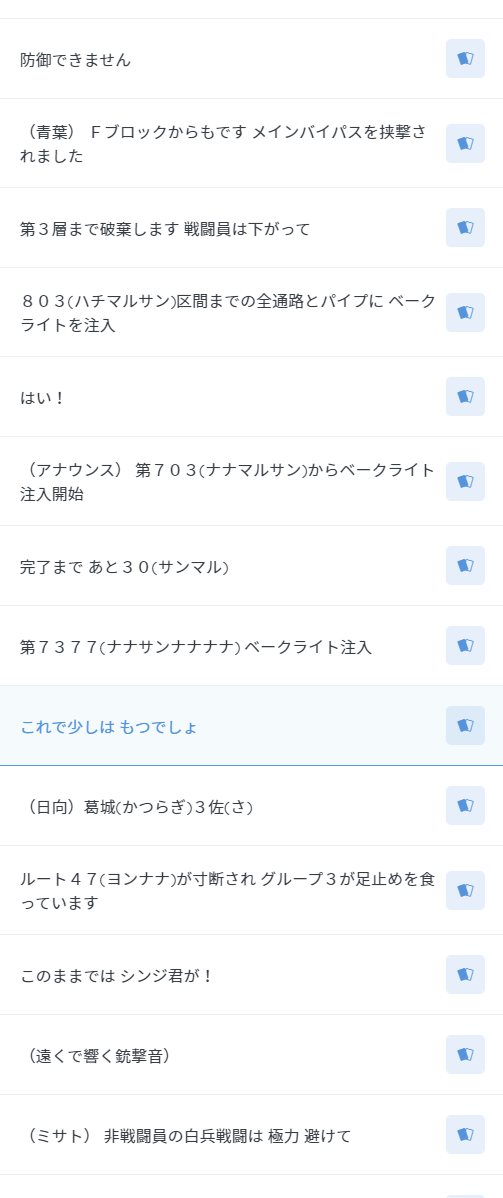
Task: Click flashcard icon on highlighted これで少しは line
Action: tap(465, 726)
